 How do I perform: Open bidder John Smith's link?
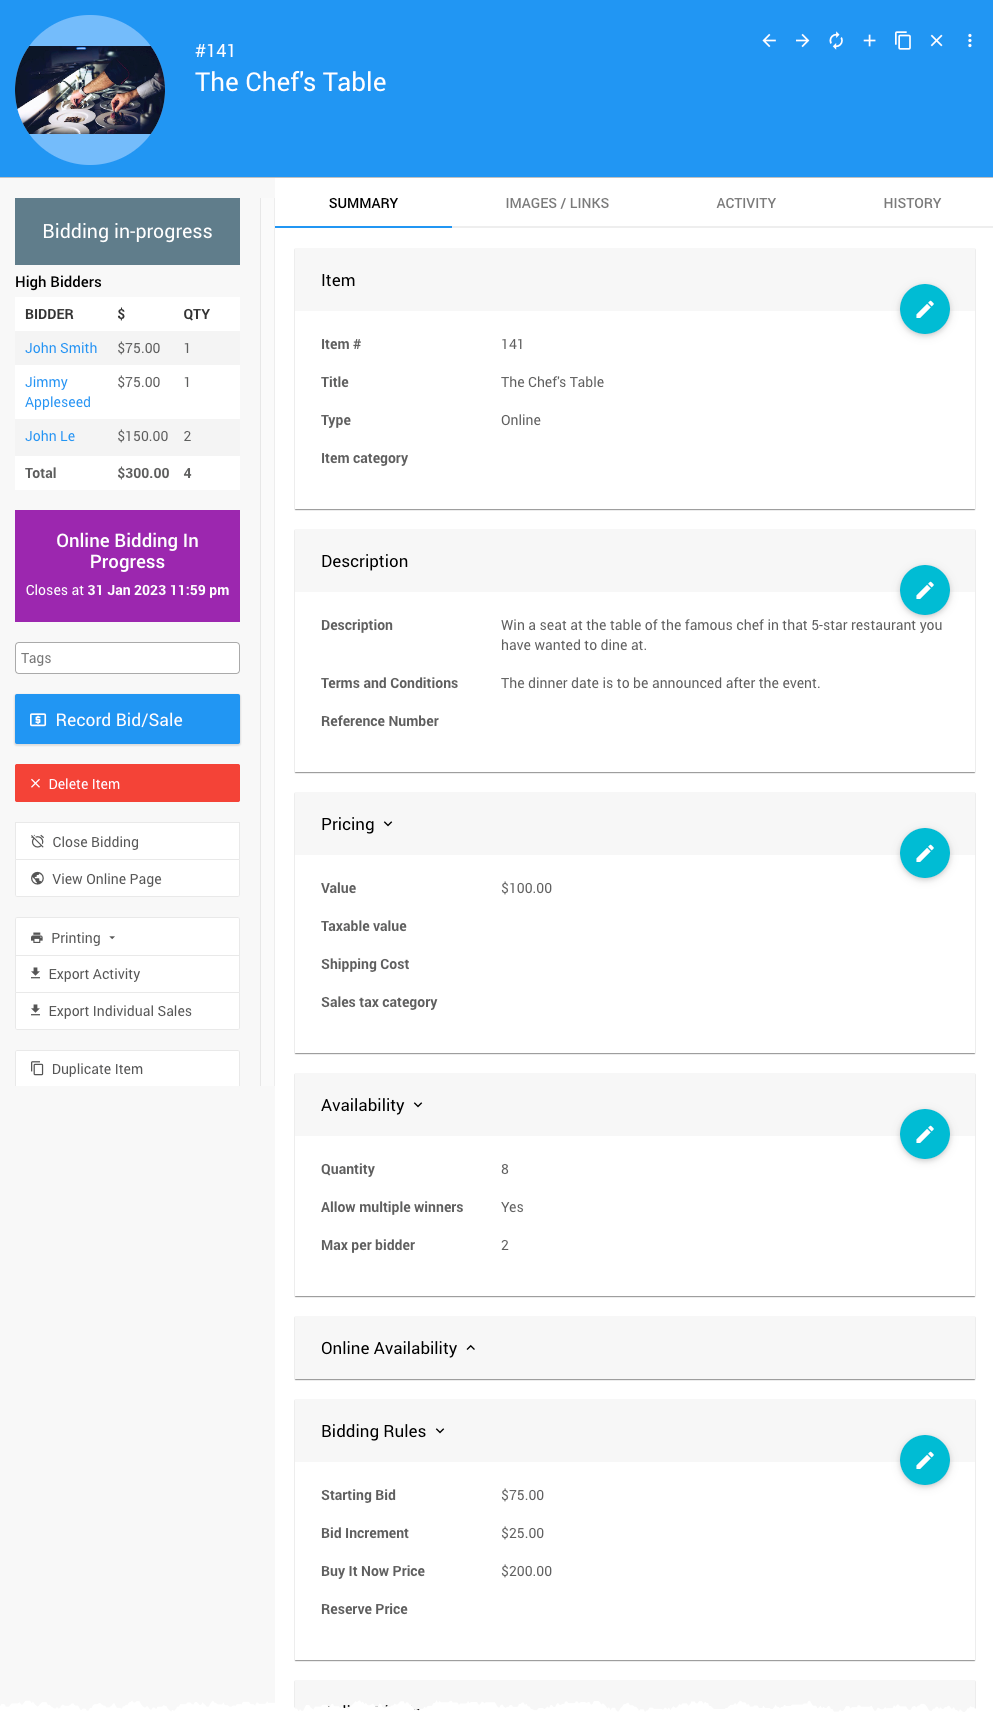(61, 348)
